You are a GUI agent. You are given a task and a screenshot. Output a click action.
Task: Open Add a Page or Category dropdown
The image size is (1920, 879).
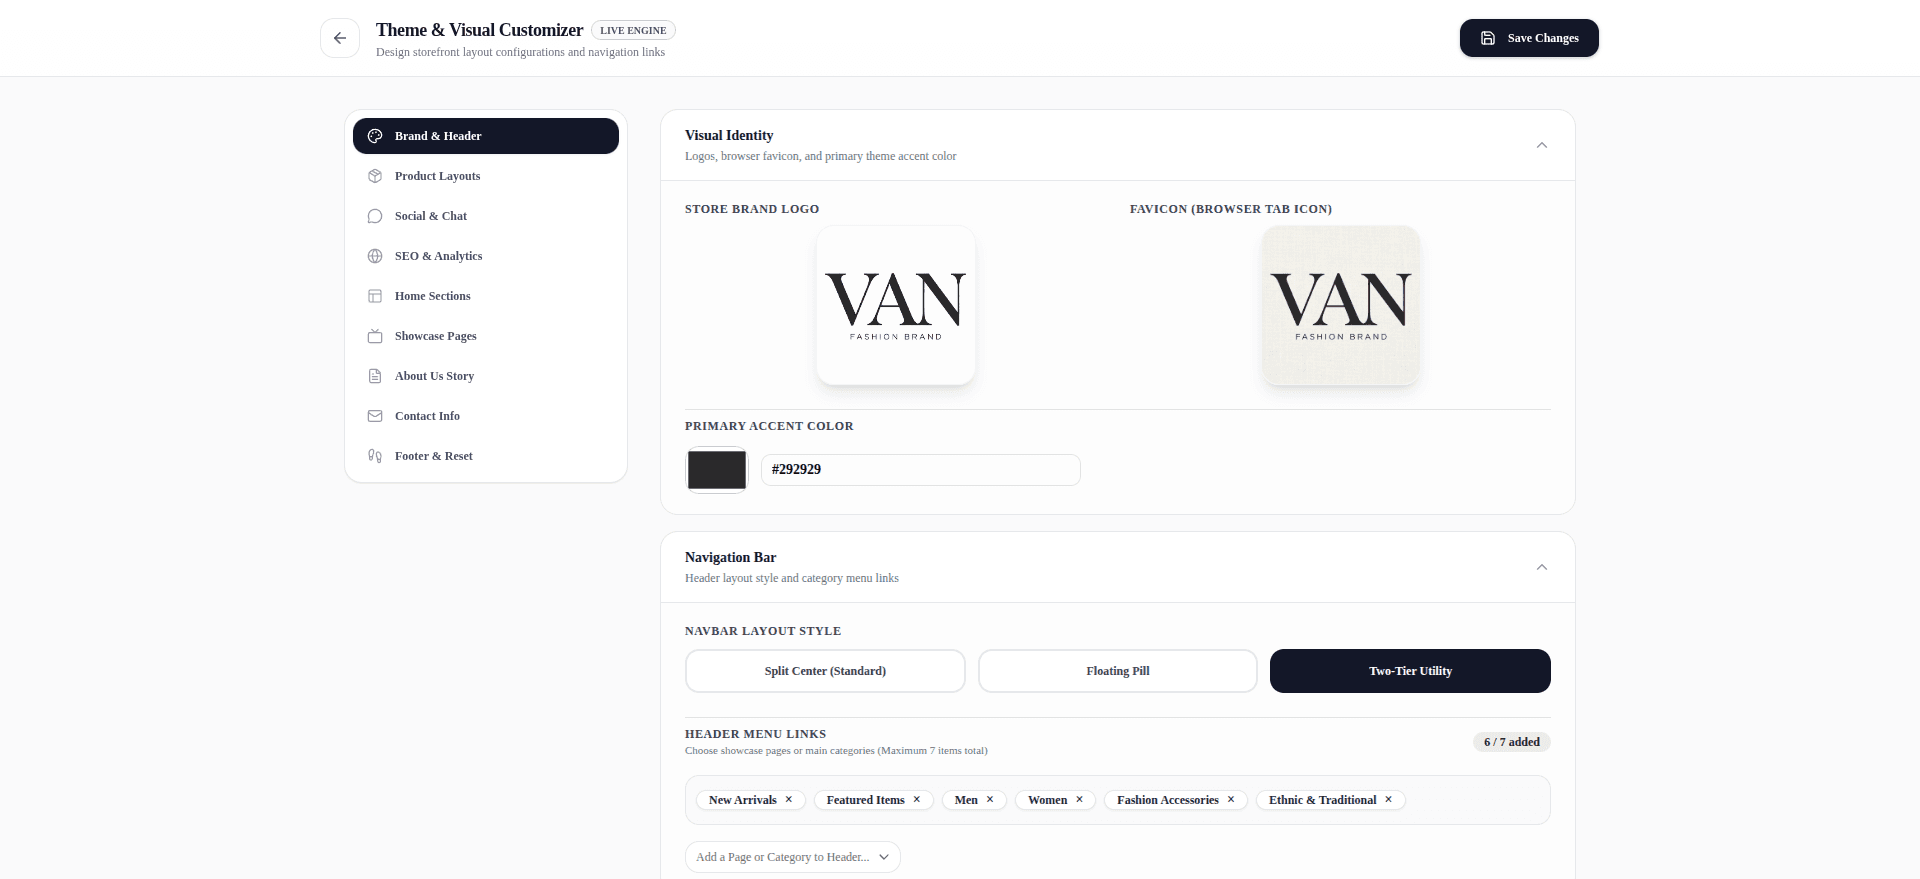[x=793, y=857]
